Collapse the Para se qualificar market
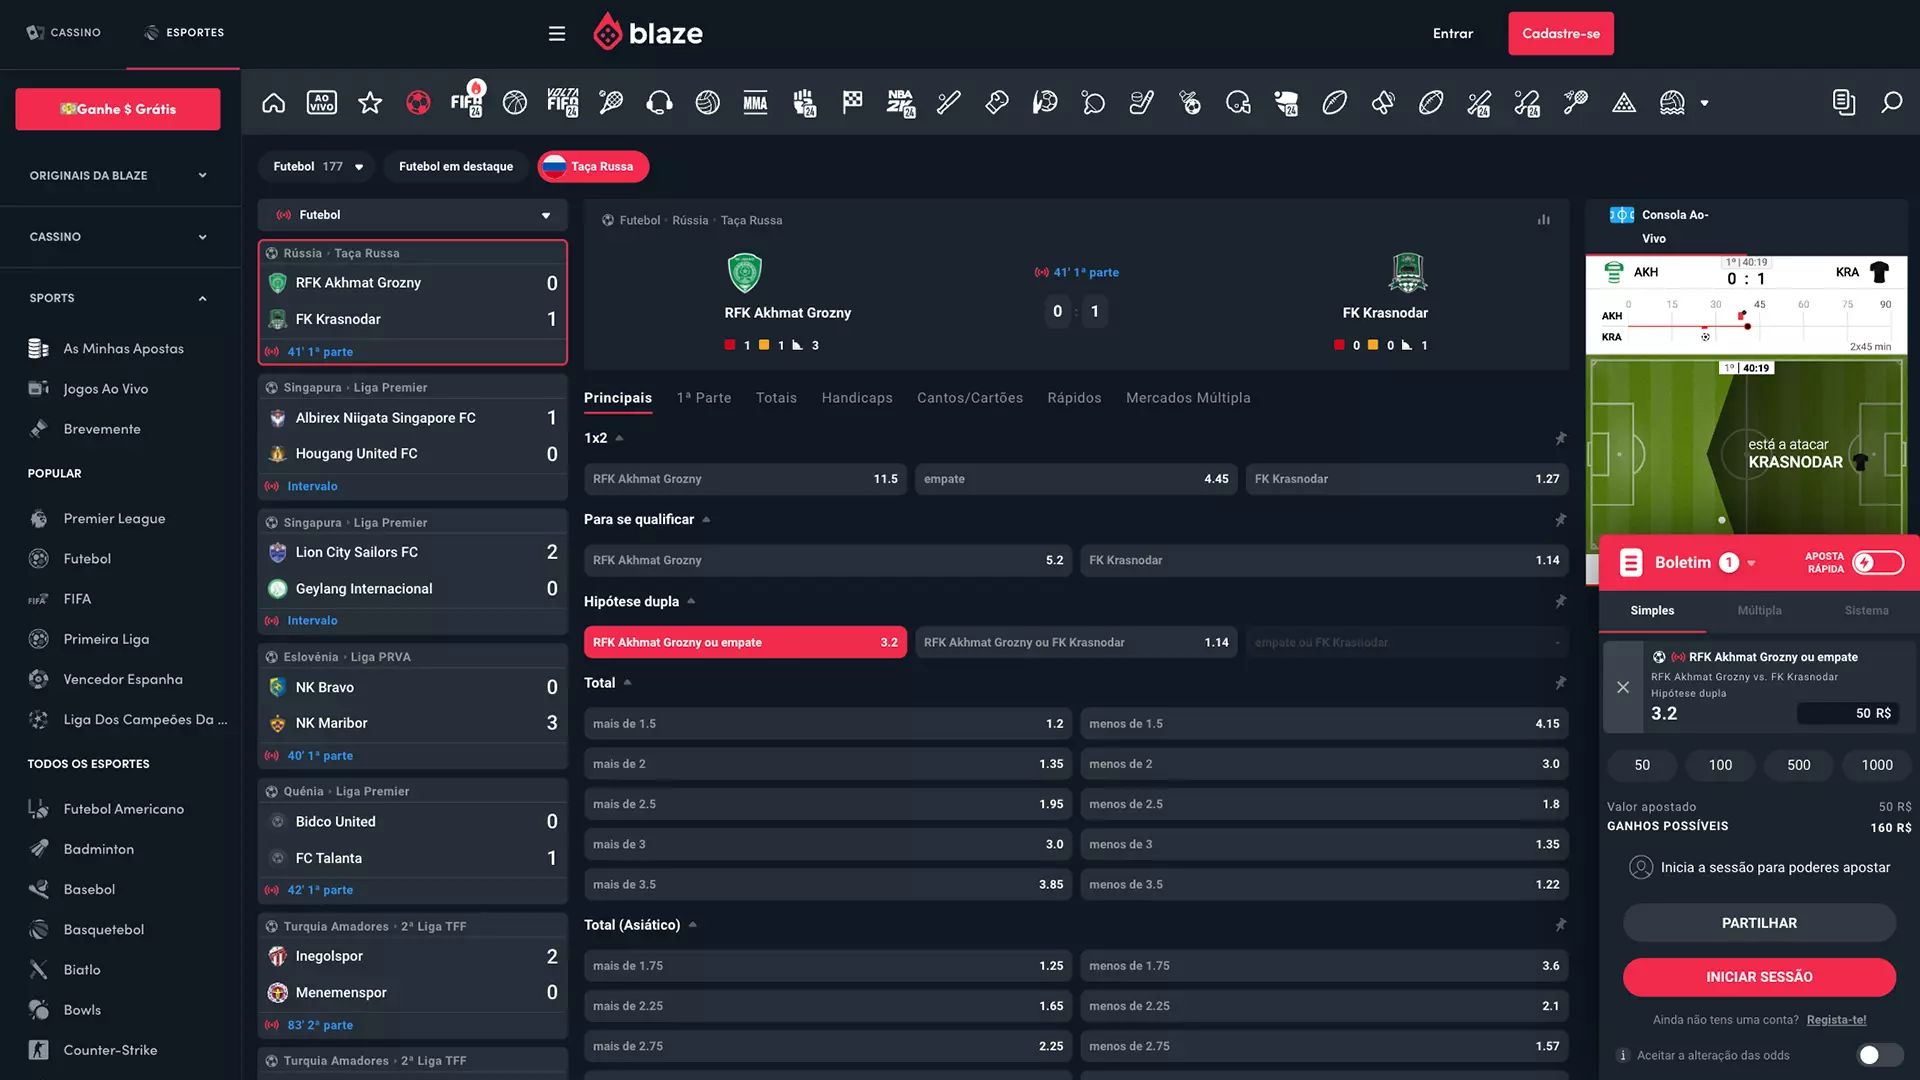 [x=706, y=520]
